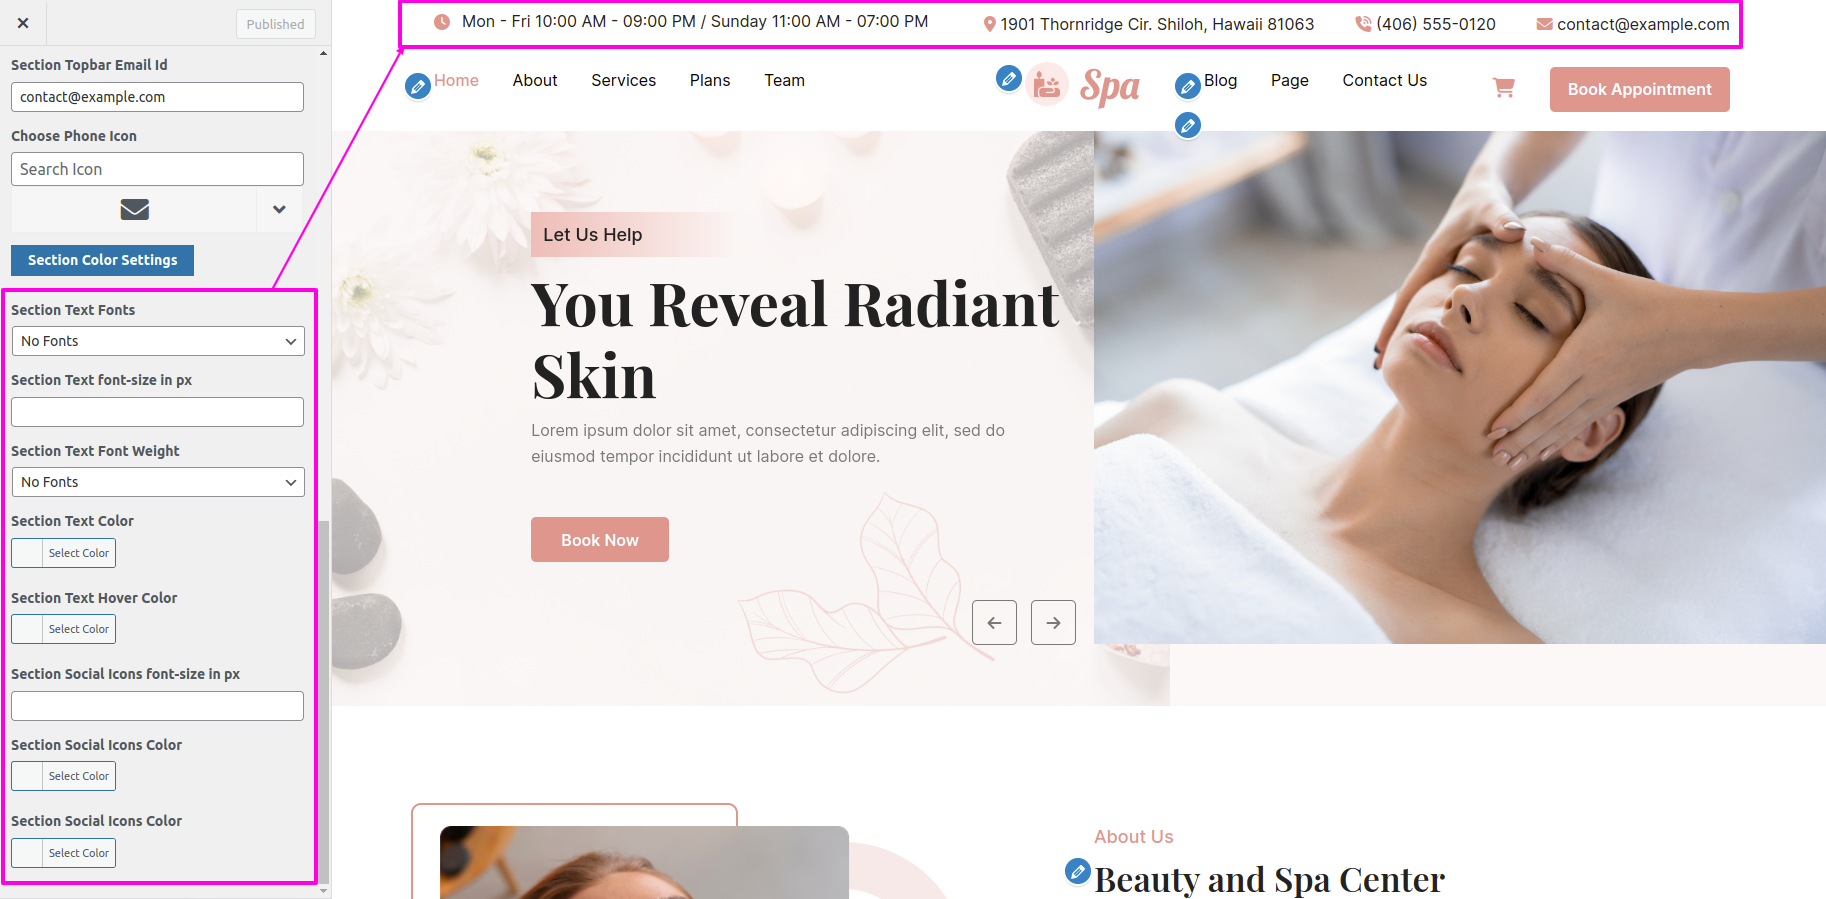Open the Section Text Fonts dropdown
This screenshot has width=1826, height=899.
[x=158, y=341]
